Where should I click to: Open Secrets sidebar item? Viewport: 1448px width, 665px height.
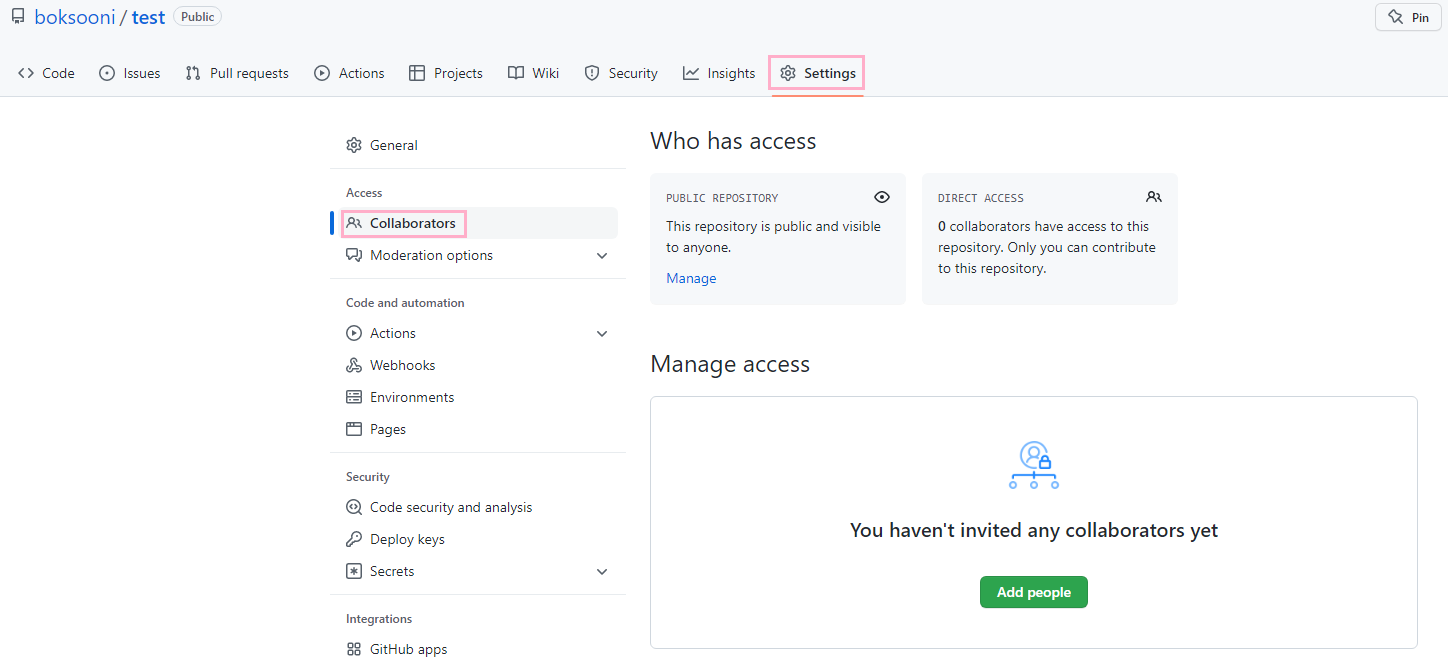click(x=474, y=571)
